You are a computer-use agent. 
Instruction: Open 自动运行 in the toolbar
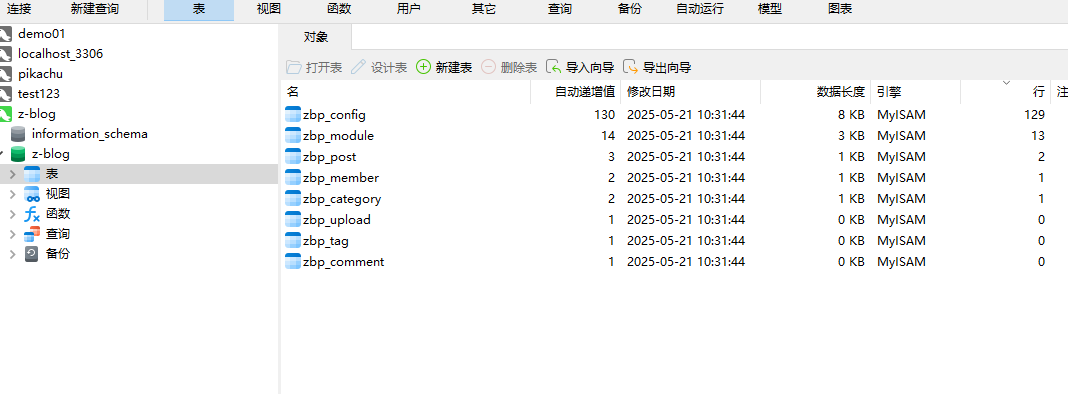700,10
